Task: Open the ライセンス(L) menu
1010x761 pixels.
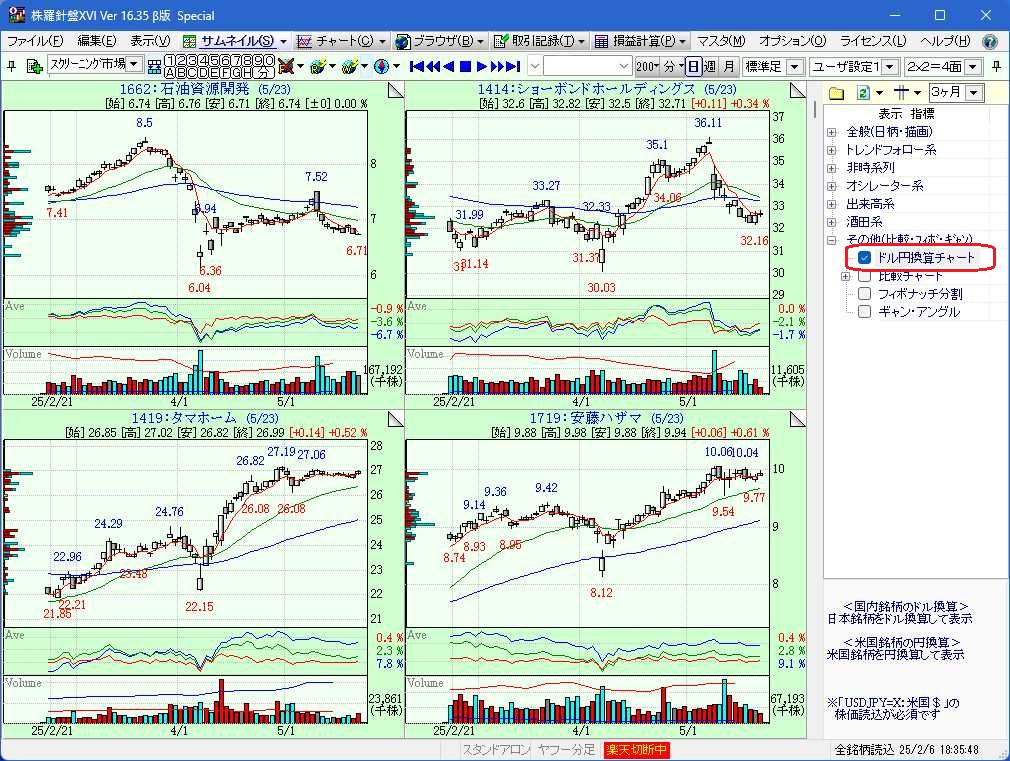Action: click(873, 41)
